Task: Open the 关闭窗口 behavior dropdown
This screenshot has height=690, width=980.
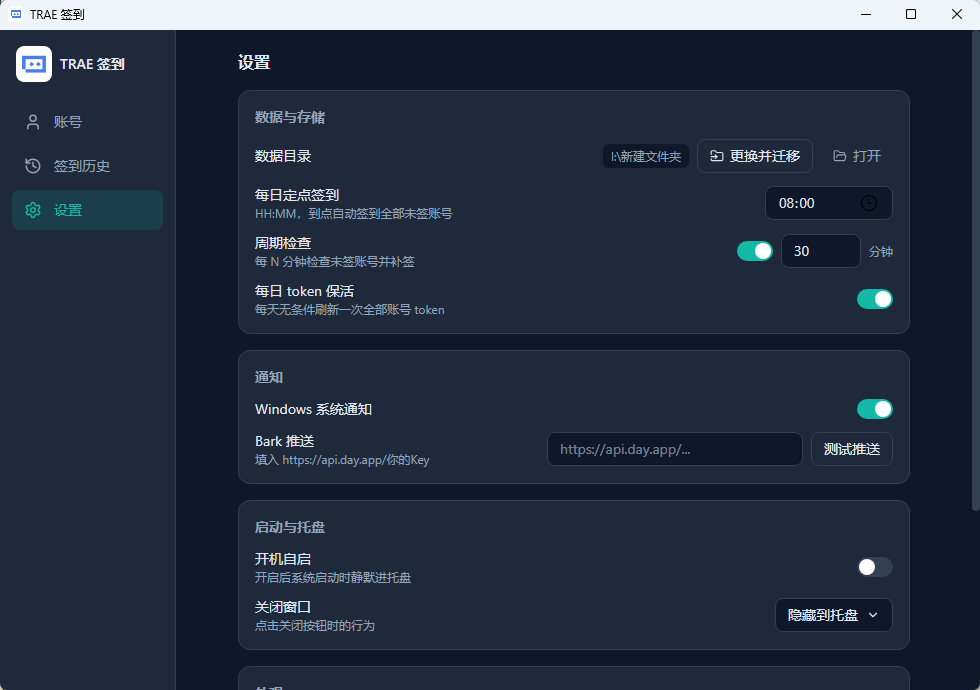Action: (834, 615)
